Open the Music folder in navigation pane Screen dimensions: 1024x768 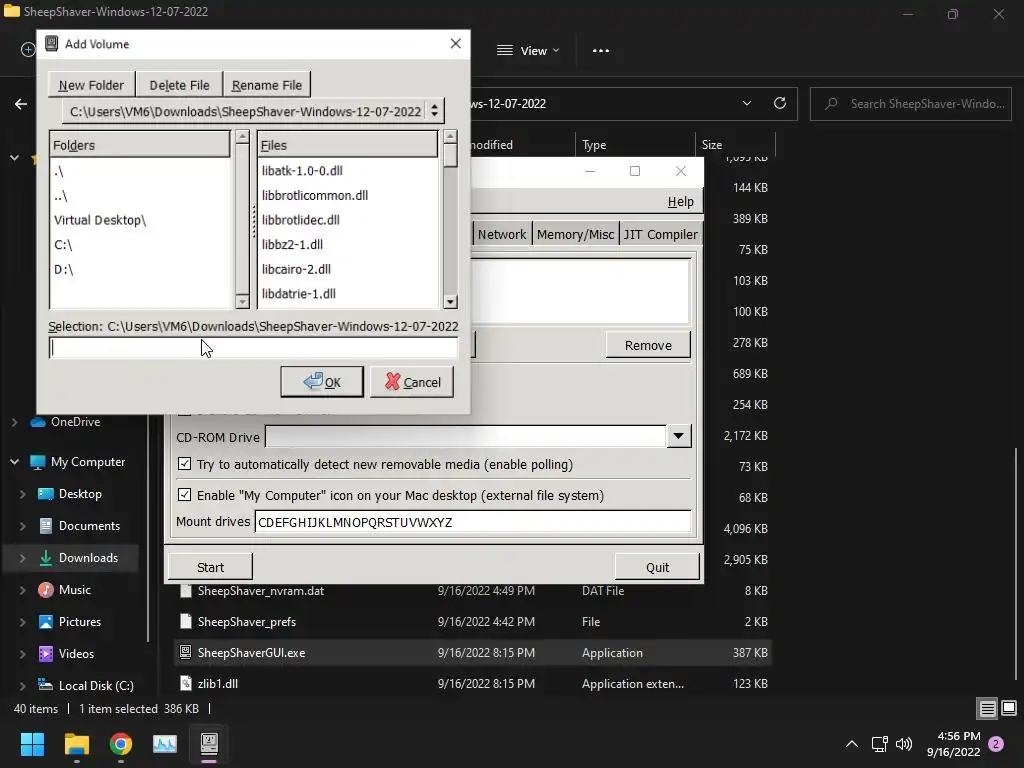click(74, 590)
